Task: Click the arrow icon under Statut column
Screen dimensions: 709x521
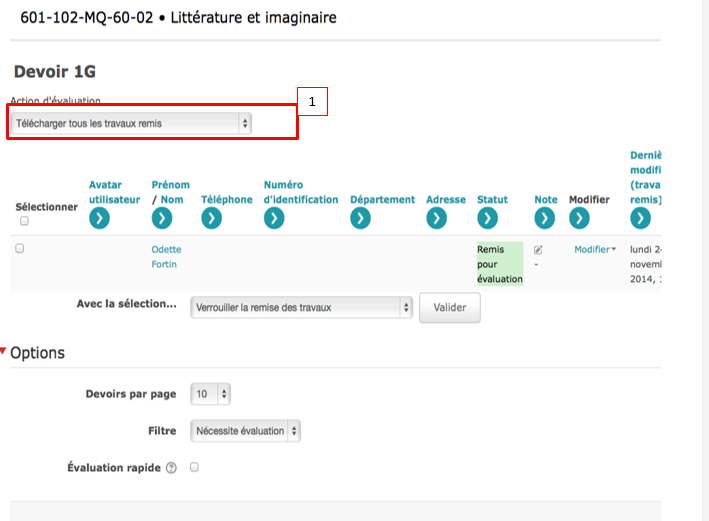Action: [x=487, y=218]
